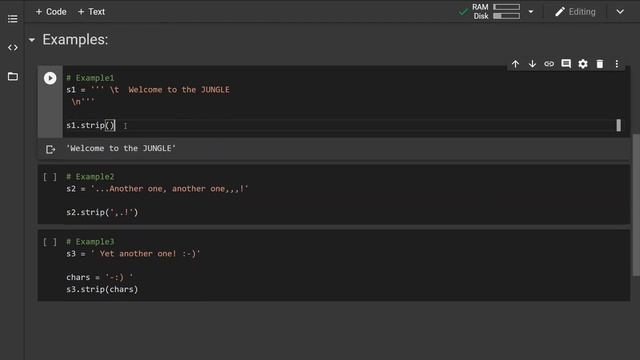This screenshot has height=360, width=640.
Task: Click the output actions icon beside 'Welcome to the JUNGLE'
Action: pyautogui.click(x=50, y=149)
